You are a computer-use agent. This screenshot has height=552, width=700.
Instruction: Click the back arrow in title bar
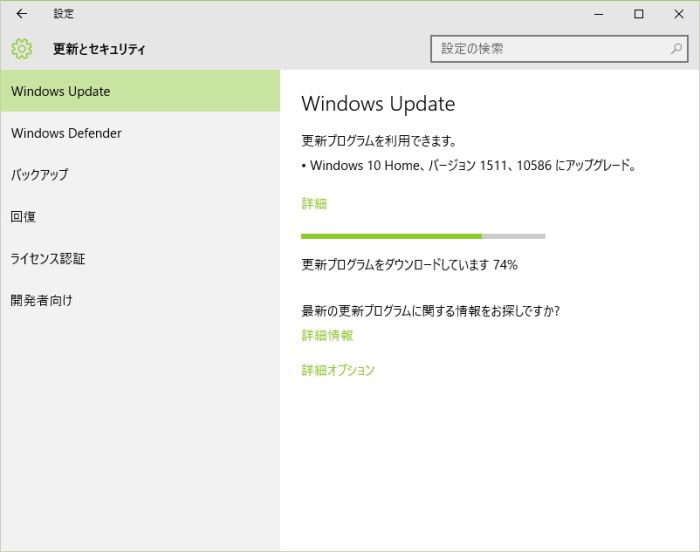pyautogui.click(x=22, y=14)
